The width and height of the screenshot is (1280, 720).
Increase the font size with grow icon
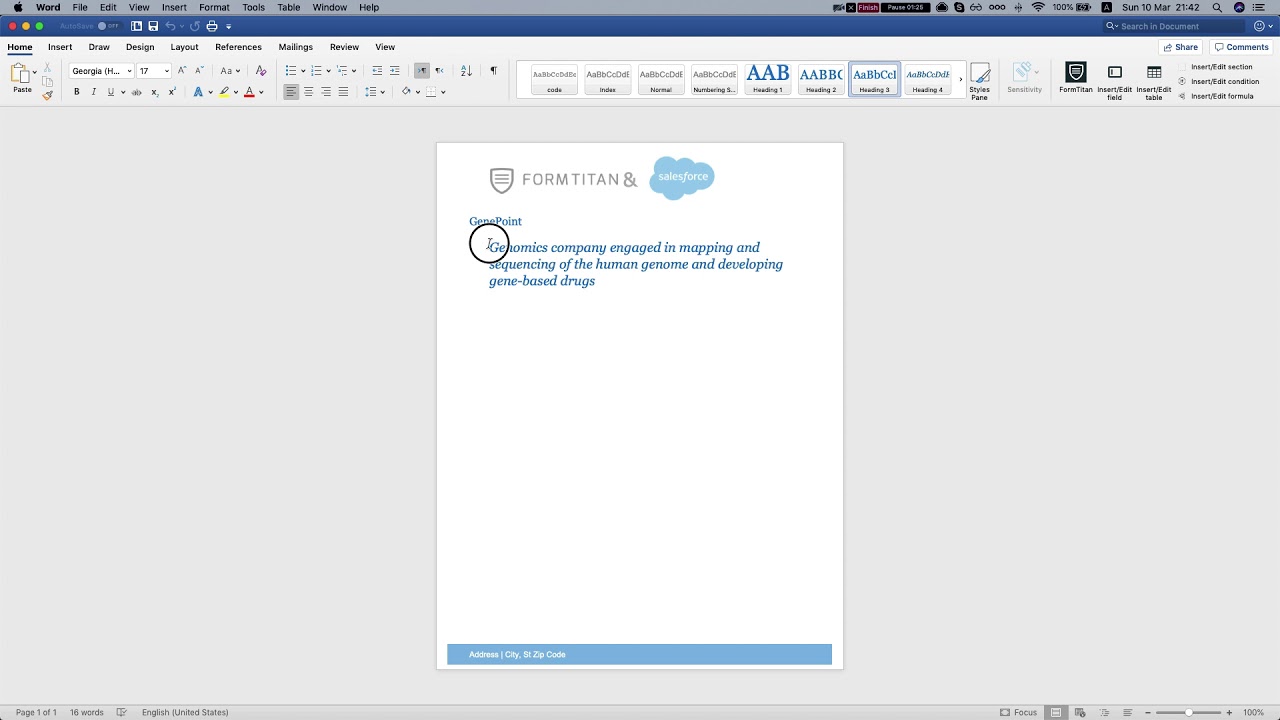pyautogui.click(x=182, y=71)
